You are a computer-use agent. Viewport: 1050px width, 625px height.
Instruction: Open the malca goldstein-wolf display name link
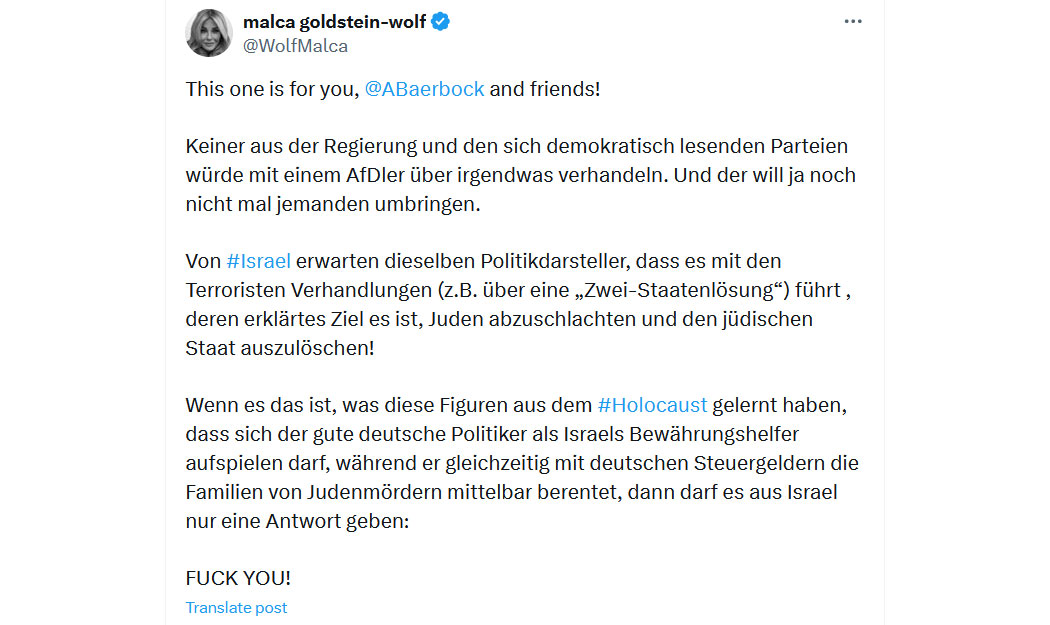(x=334, y=22)
